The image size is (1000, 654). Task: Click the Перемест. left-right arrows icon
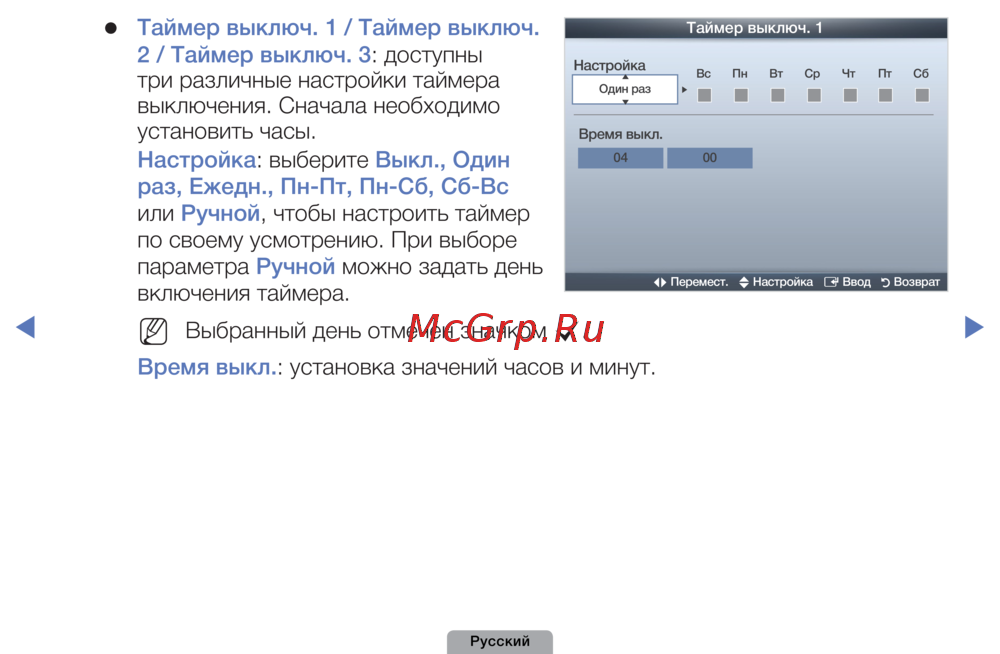660,283
